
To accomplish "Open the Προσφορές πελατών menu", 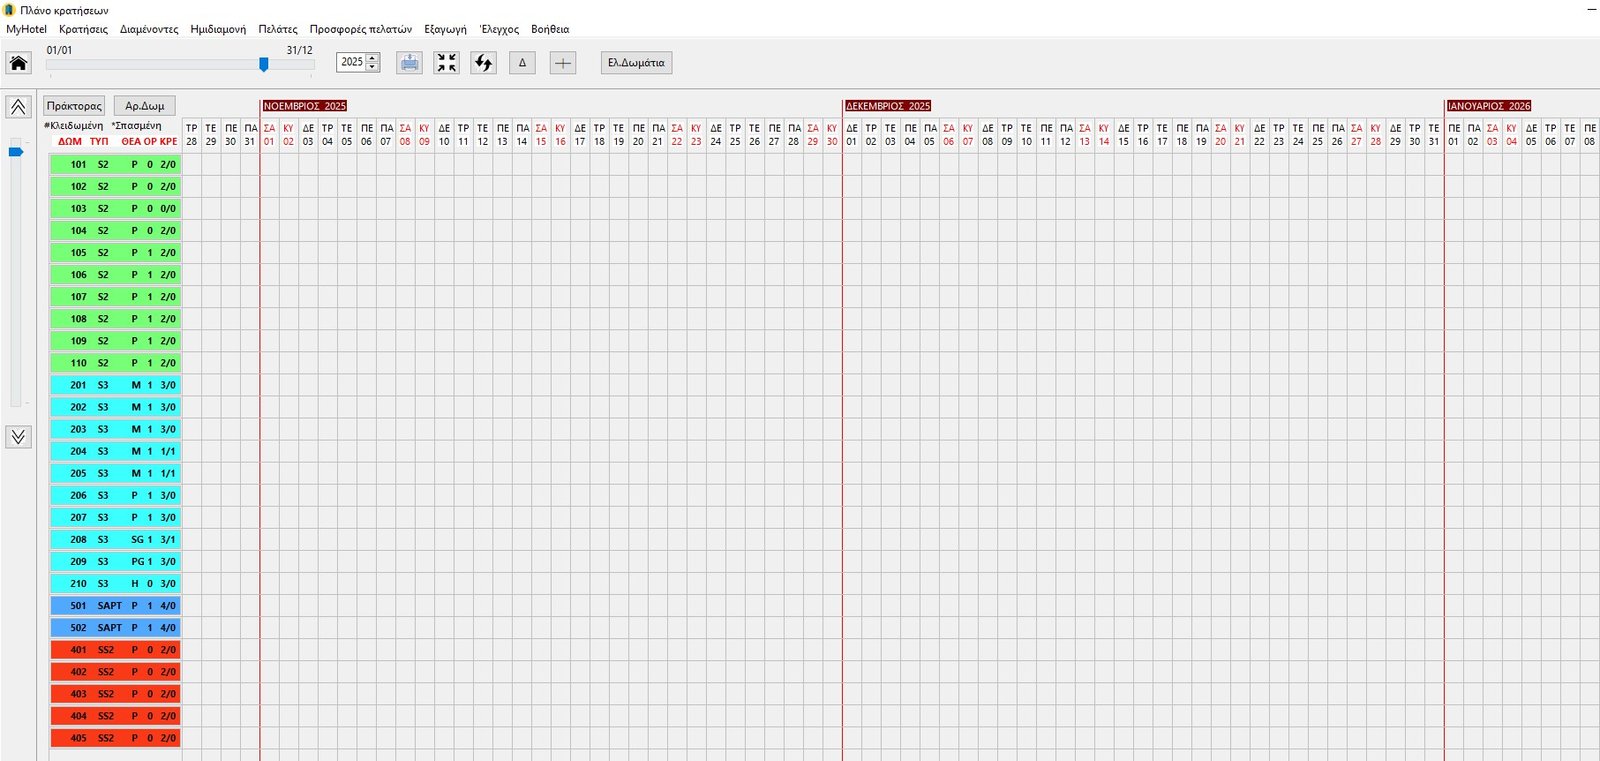I will 360,29.
